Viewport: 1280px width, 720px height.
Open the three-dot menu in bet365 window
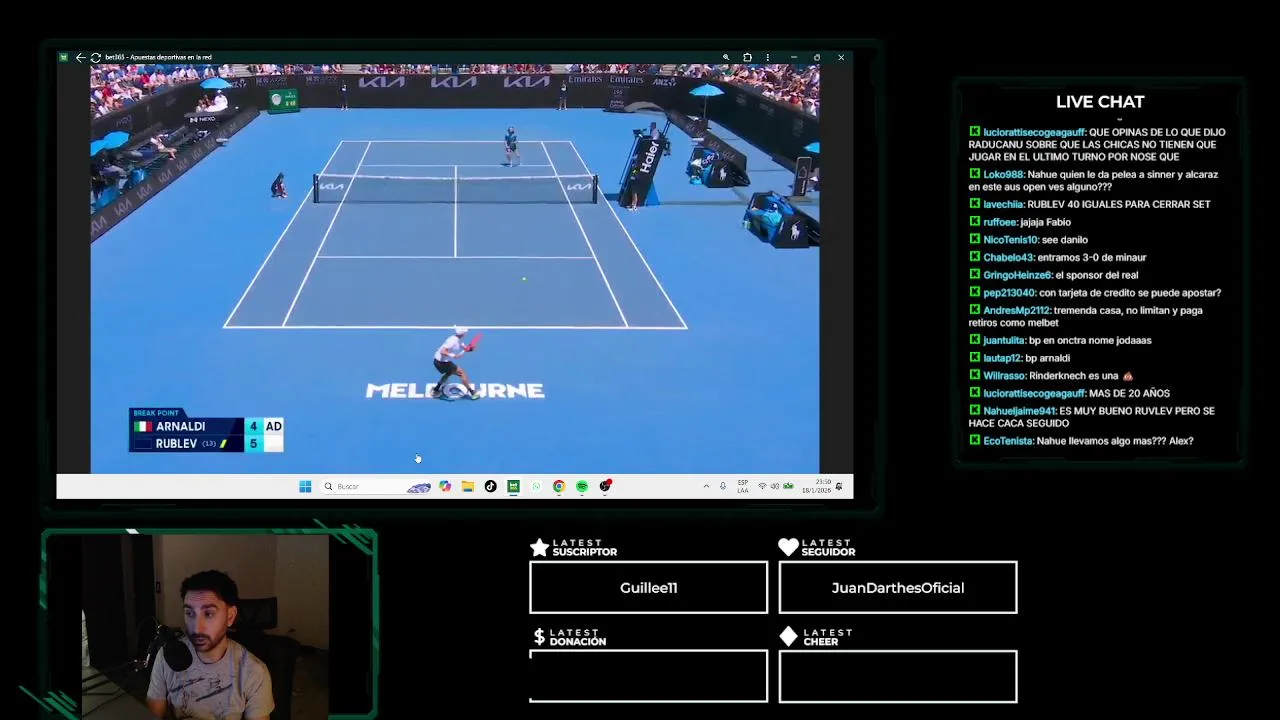(x=768, y=57)
